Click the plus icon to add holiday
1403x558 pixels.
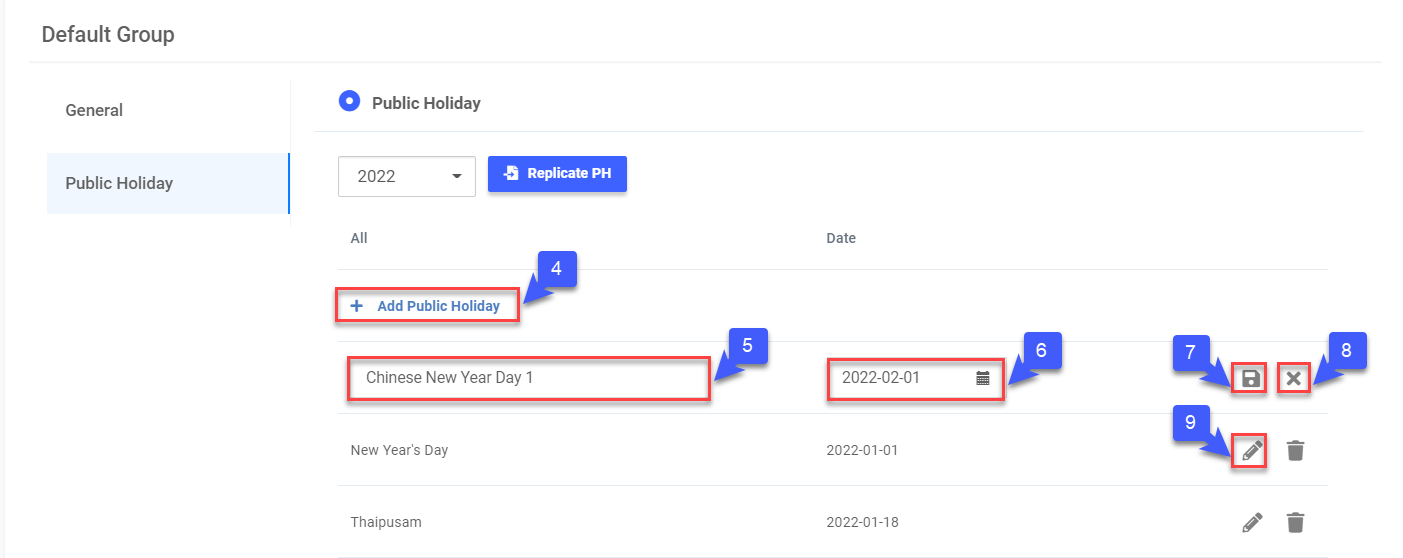click(357, 306)
